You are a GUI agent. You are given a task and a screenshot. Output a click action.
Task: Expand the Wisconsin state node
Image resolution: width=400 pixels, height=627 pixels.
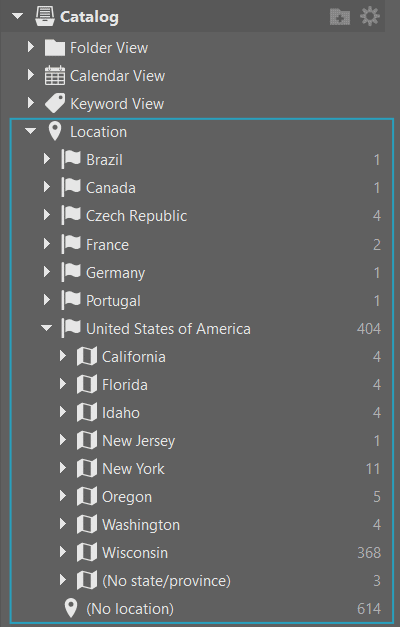(x=62, y=552)
